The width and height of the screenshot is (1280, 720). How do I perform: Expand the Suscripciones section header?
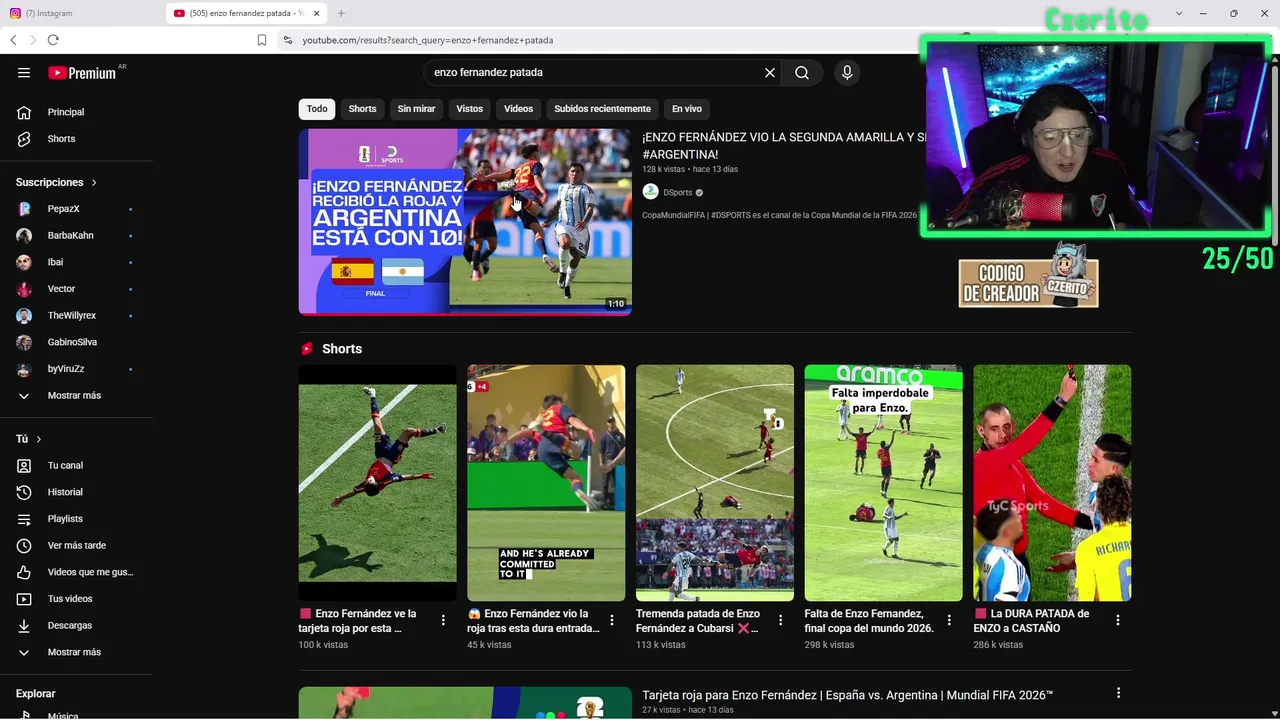click(x=57, y=183)
